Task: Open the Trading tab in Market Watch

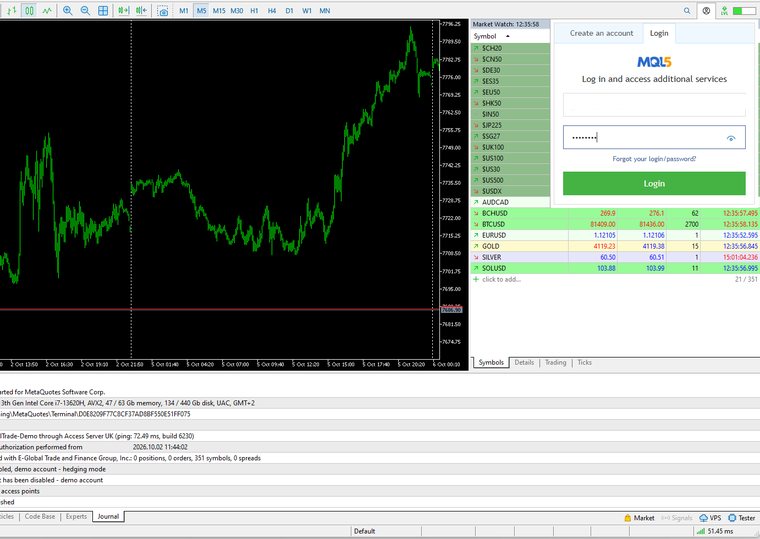Action: [555, 363]
